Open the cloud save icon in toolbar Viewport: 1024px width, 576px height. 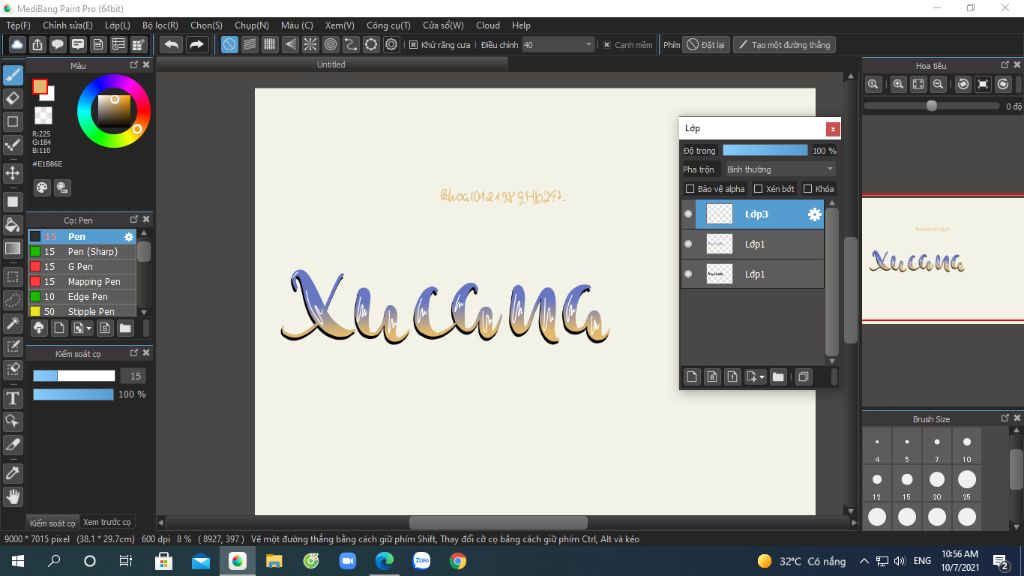coord(17,44)
